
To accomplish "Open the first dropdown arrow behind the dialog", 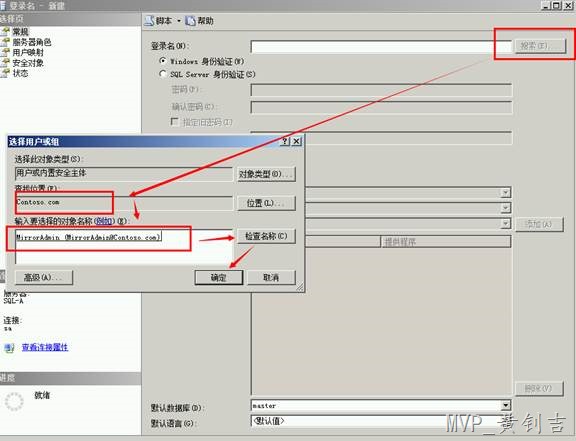I will coord(505,192).
